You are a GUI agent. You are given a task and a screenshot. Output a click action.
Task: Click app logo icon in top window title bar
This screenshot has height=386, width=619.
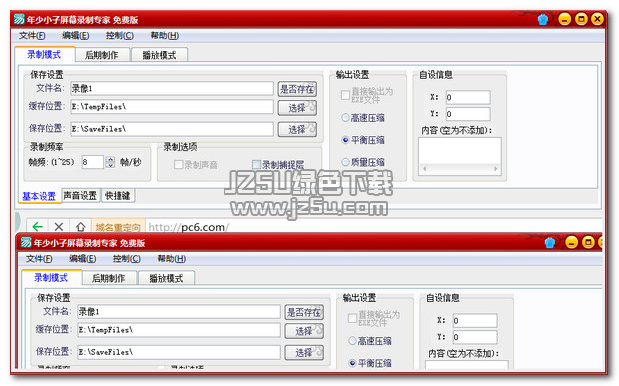[x=19, y=19]
